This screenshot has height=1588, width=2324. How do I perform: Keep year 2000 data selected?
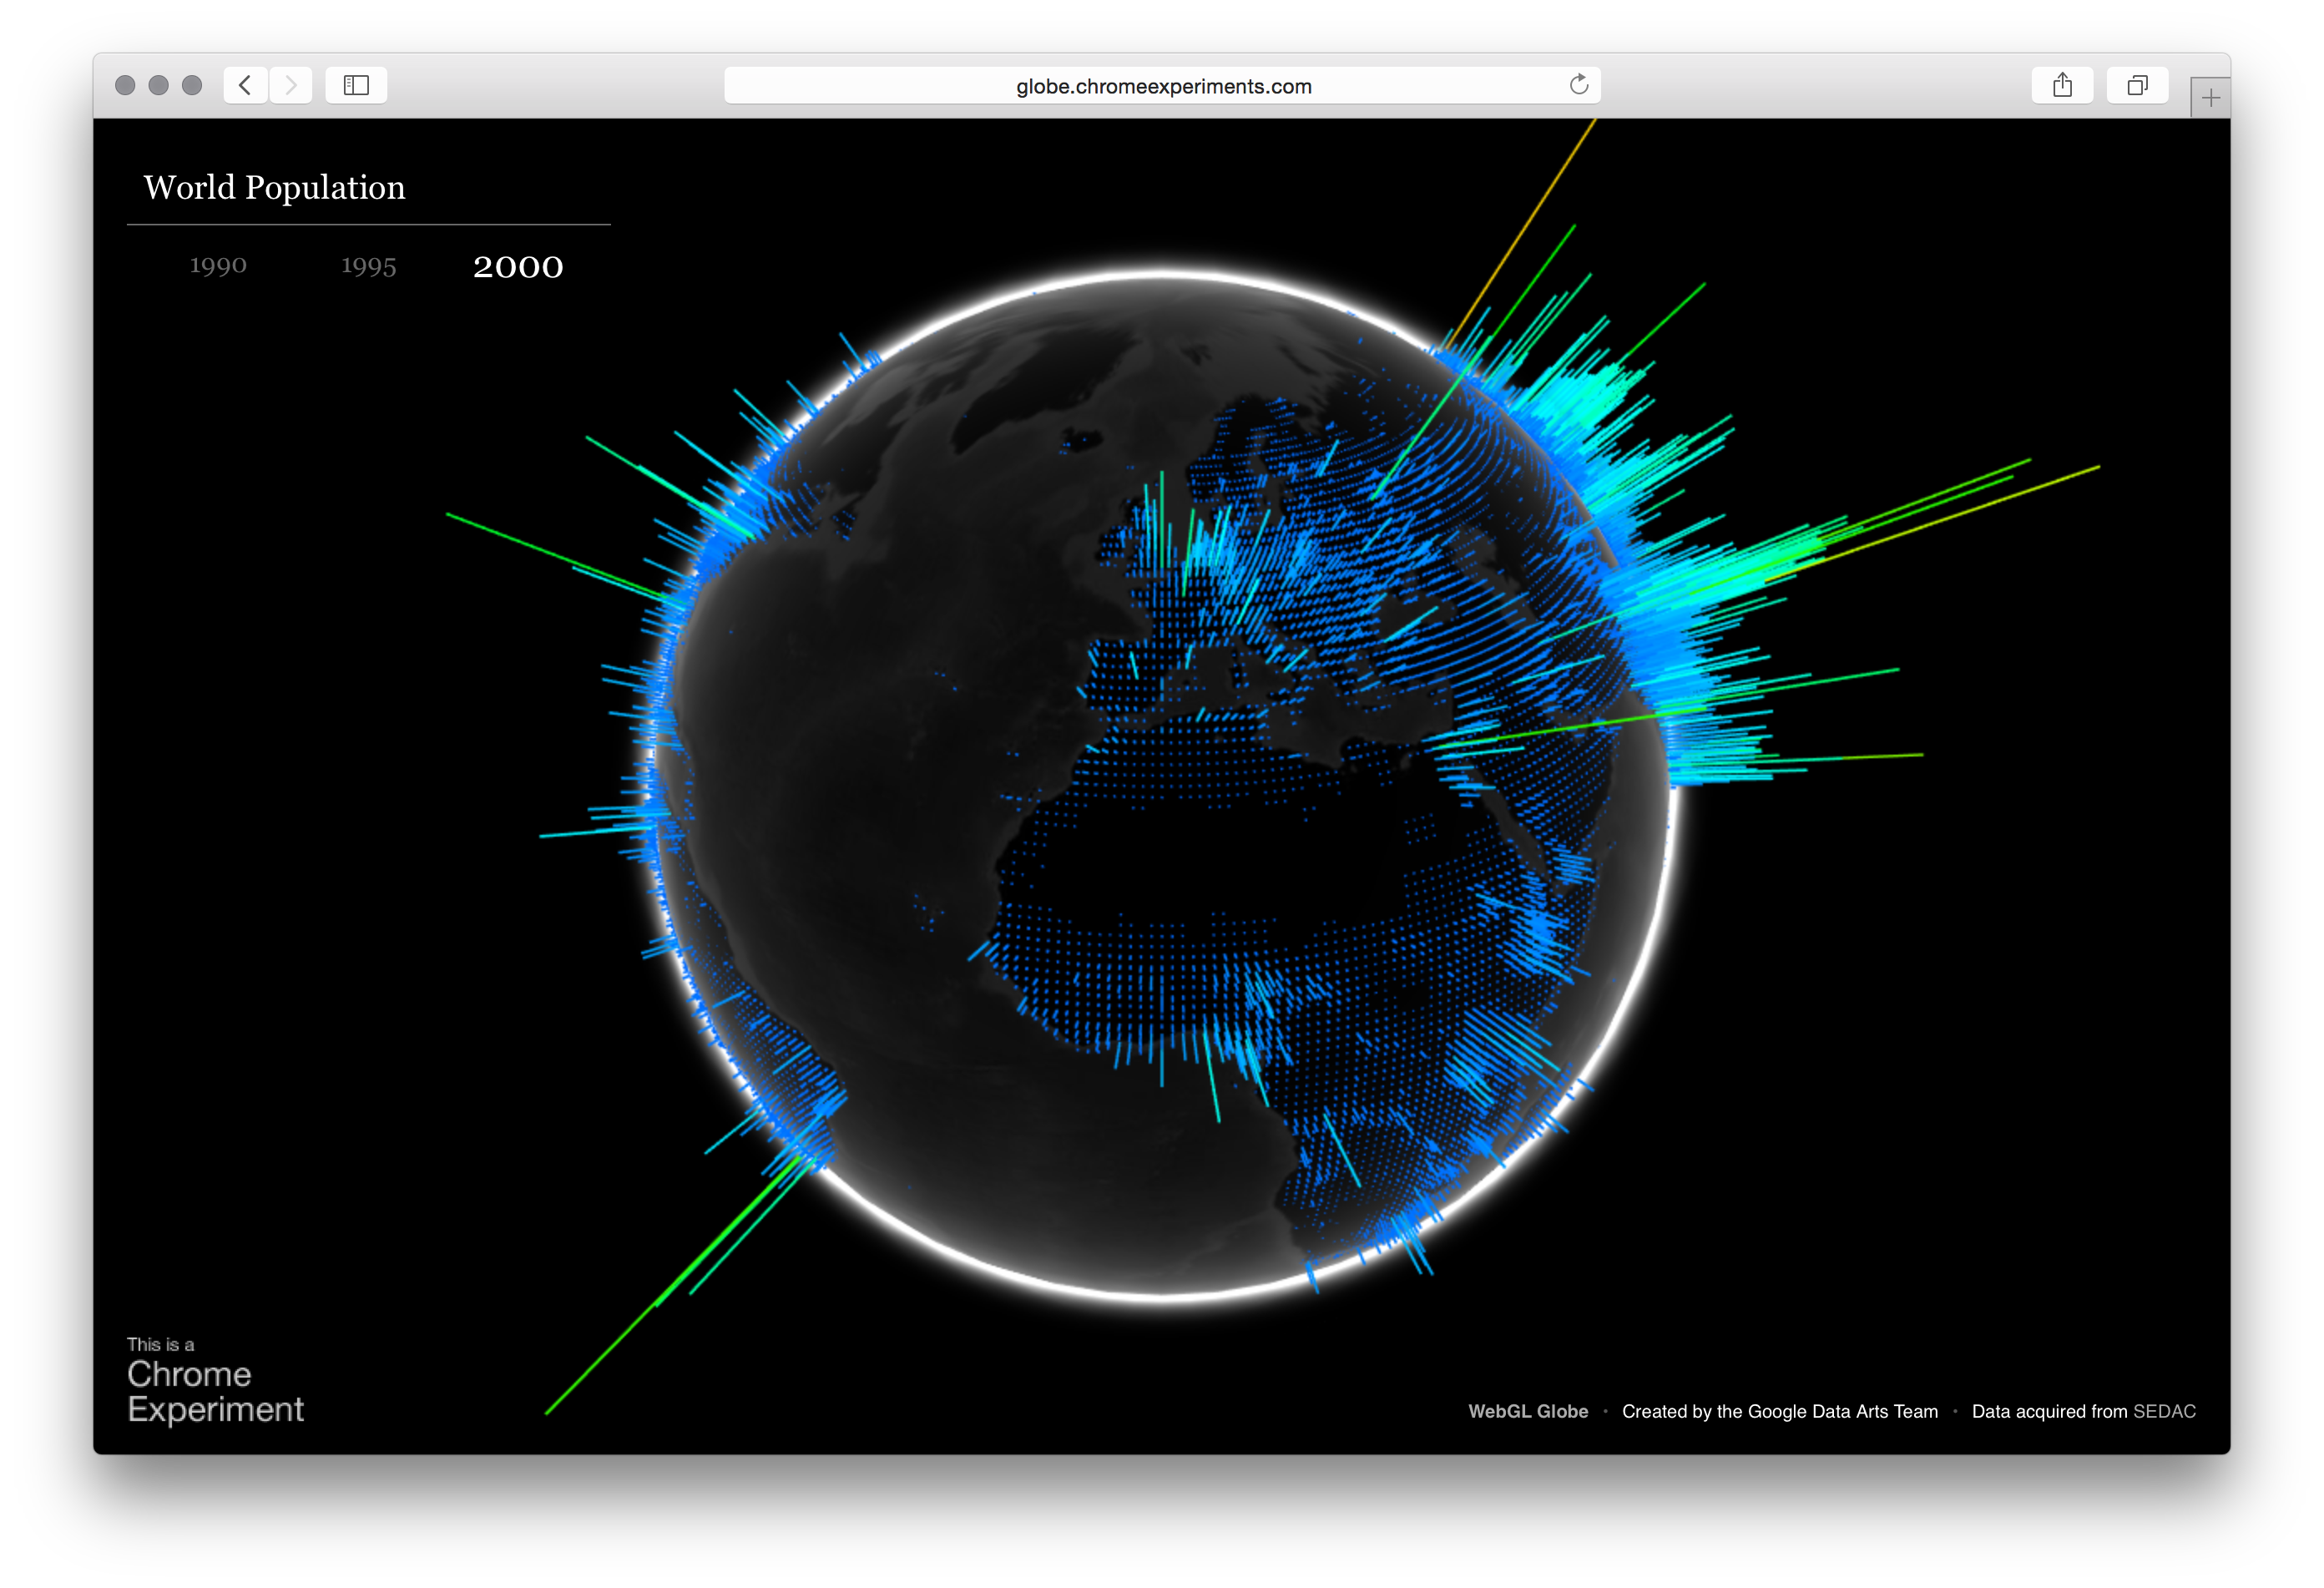click(x=519, y=266)
